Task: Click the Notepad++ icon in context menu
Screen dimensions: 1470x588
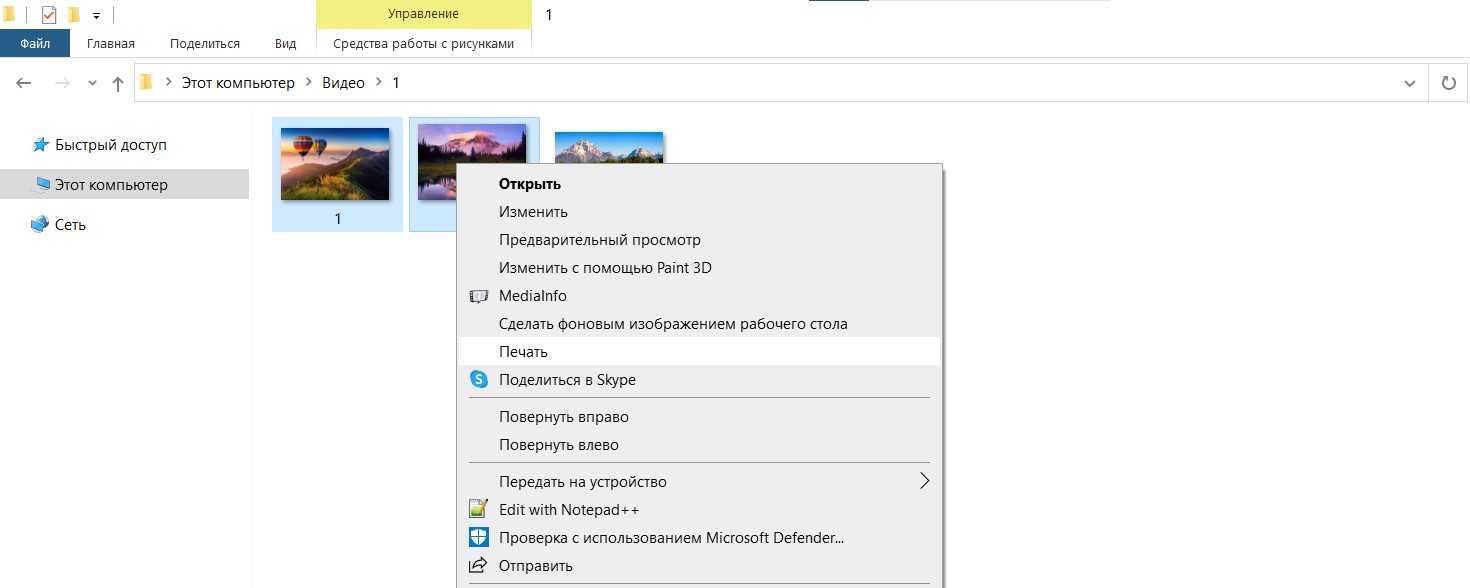Action: (480, 509)
